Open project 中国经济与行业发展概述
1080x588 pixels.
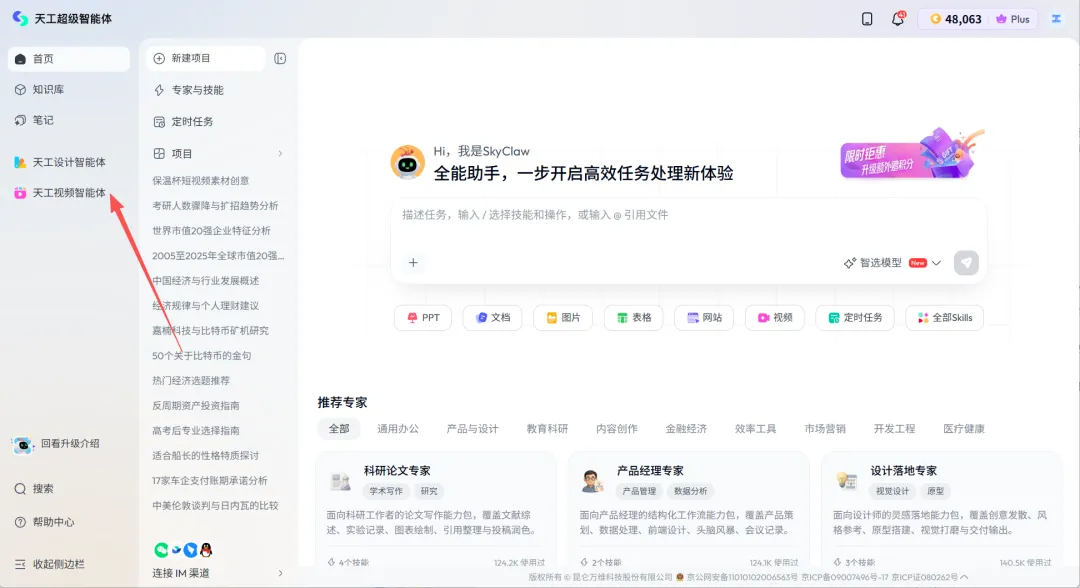[205, 281]
